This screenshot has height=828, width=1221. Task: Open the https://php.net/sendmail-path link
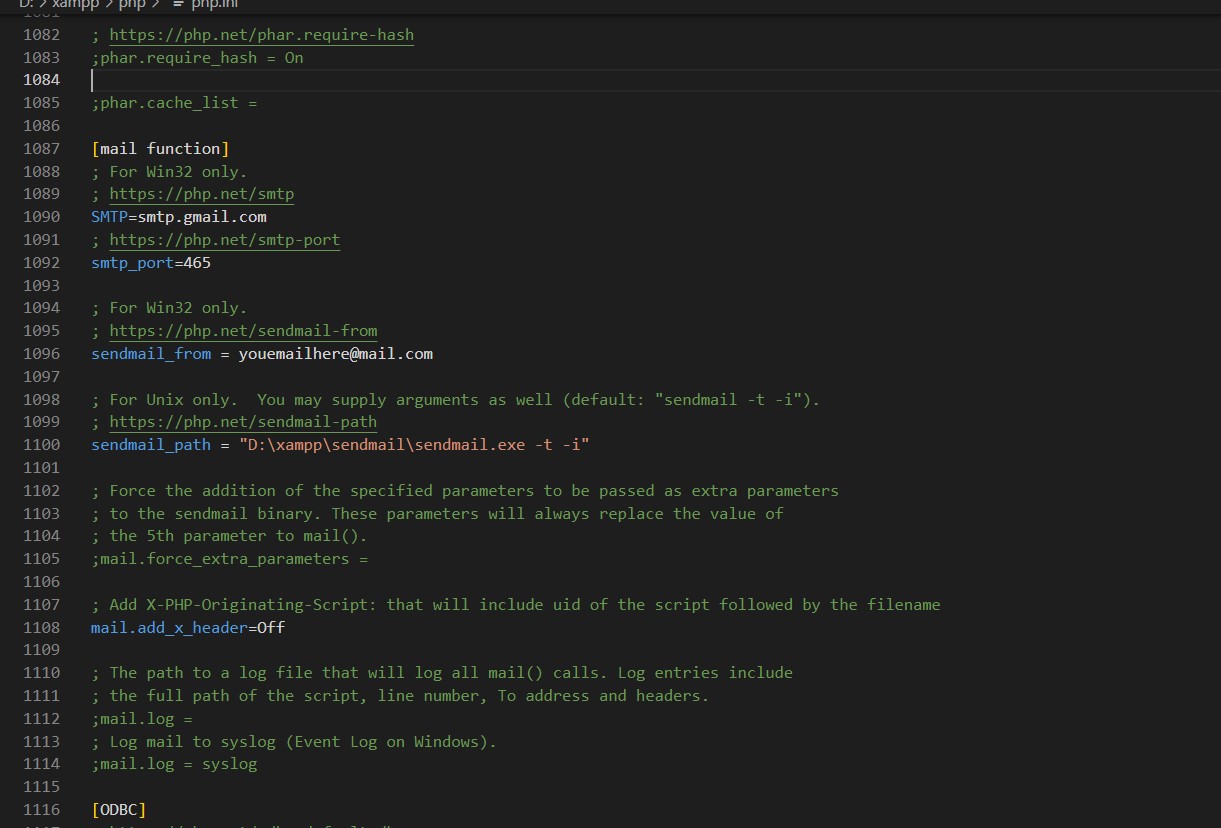coord(242,422)
